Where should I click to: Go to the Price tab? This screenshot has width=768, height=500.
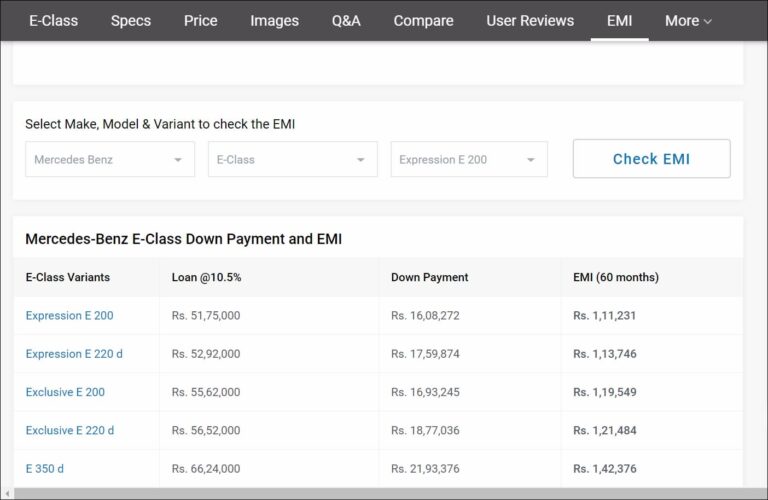pos(201,21)
